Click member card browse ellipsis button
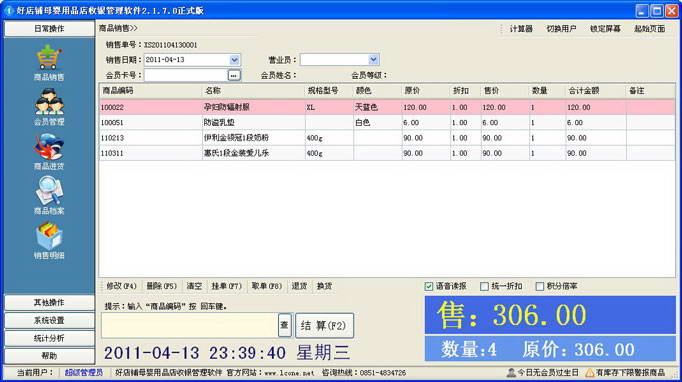 234,75
